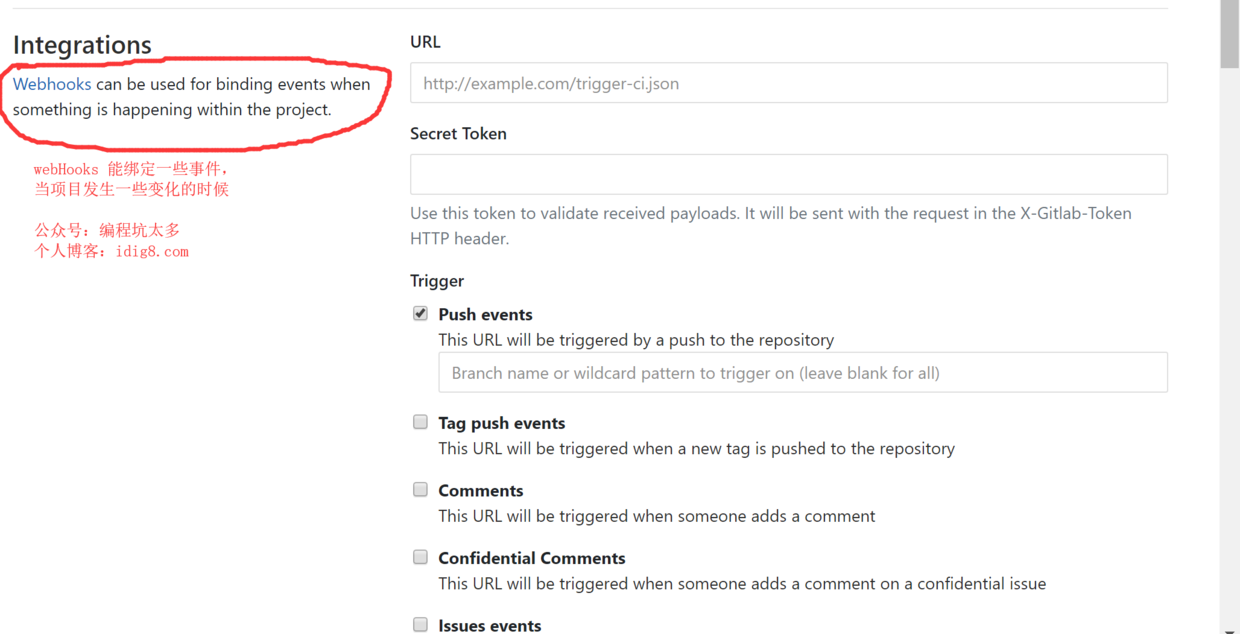Screen dimensions: 1240x634
Task: Enable Confidential Comments trigger
Action: (x=420, y=556)
